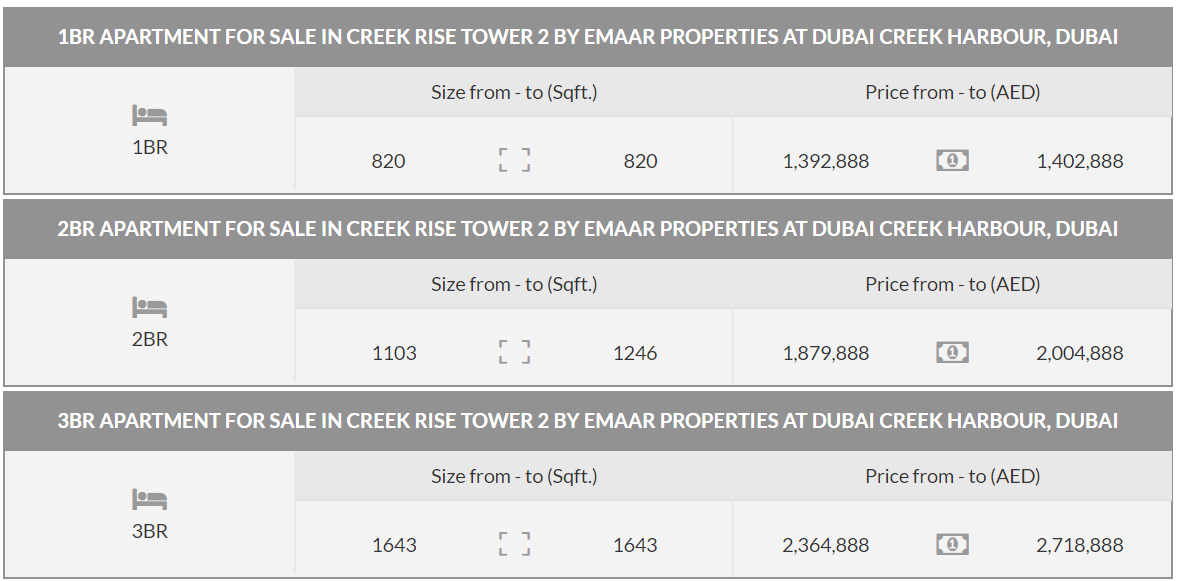Click the money icon in 3BR price row
The image size is (1179, 581).
(x=952, y=544)
